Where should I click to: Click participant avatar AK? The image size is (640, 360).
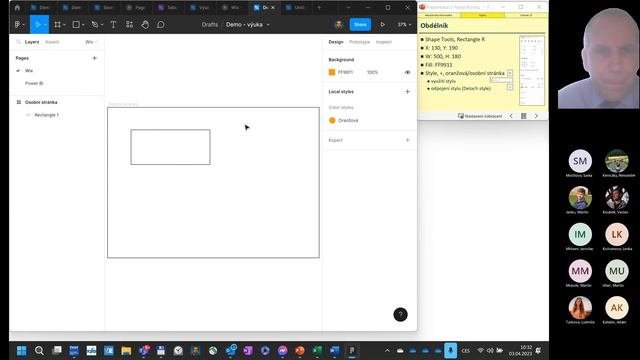[617, 308]
